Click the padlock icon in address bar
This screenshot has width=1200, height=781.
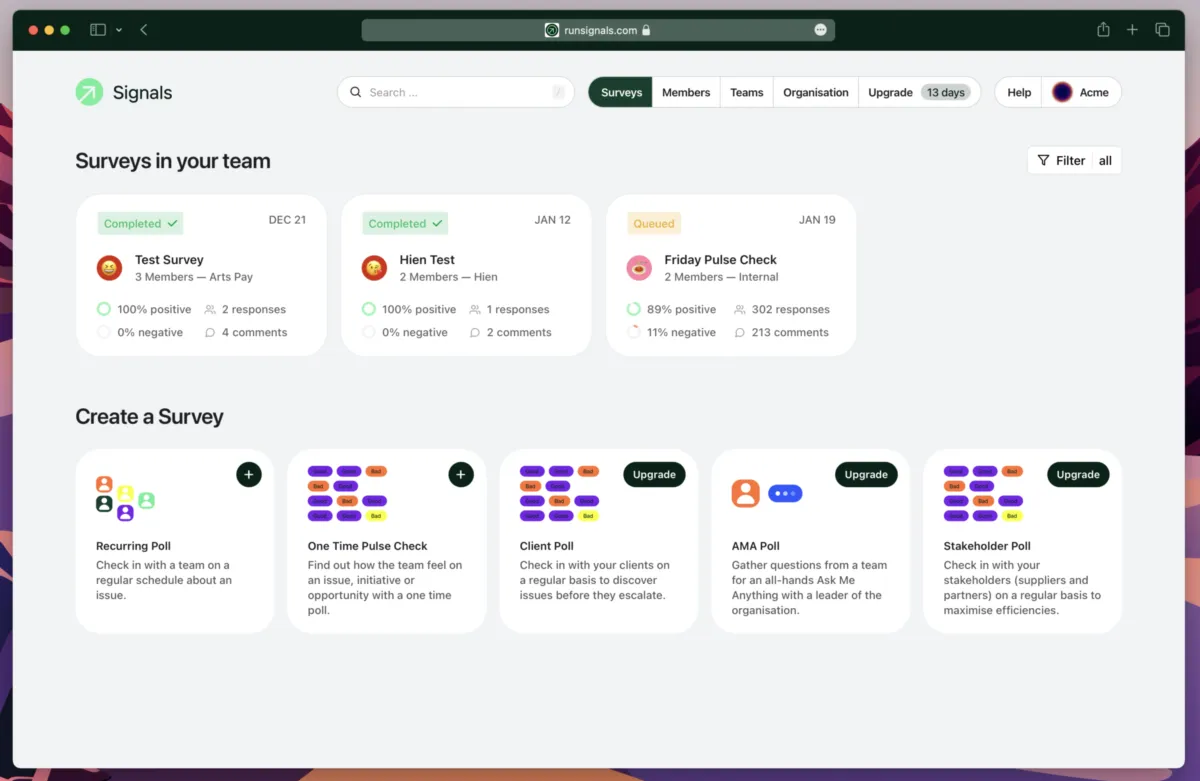coord(646,30)
